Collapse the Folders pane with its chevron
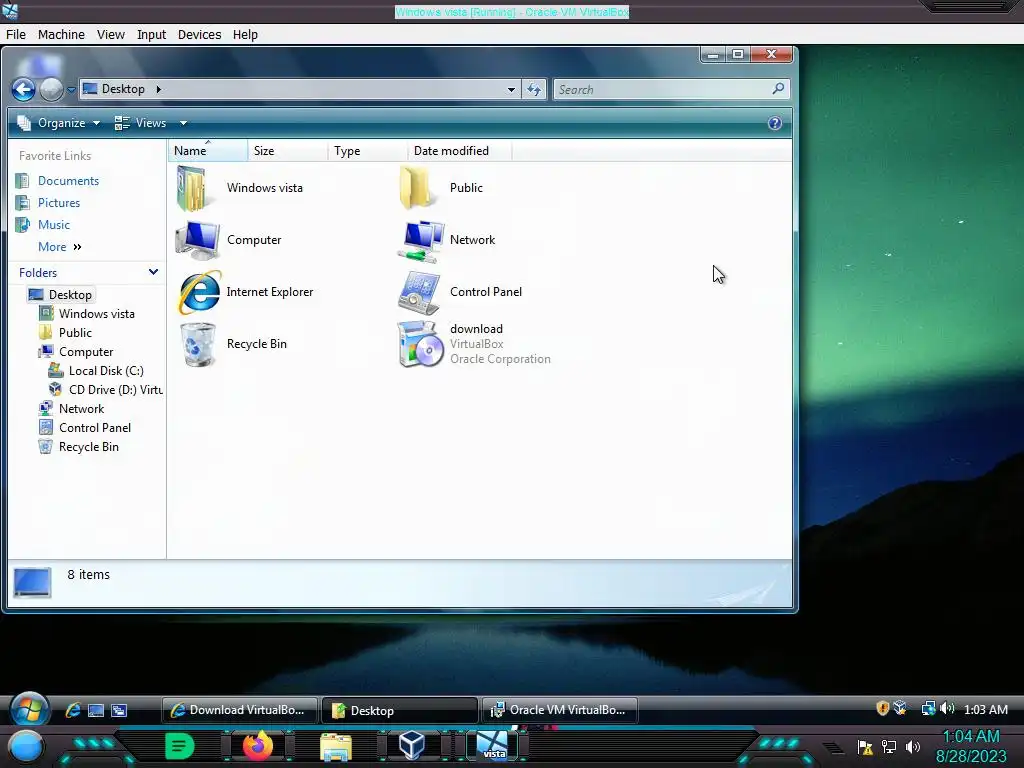 coord(153,272)
